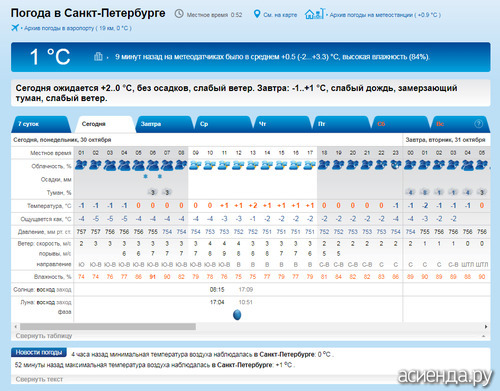Collapse table using small arrow at row end
This screenshot has width=500, height=391.
[x=483, y=336]
